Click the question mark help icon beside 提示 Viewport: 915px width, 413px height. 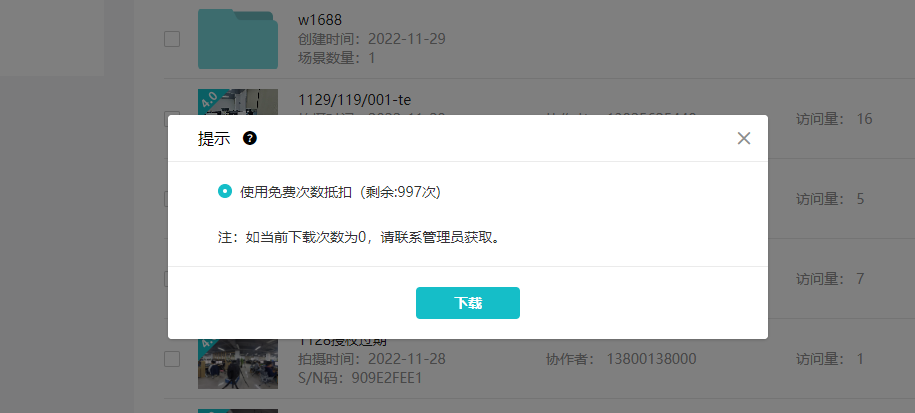click(x=250, y=138)
